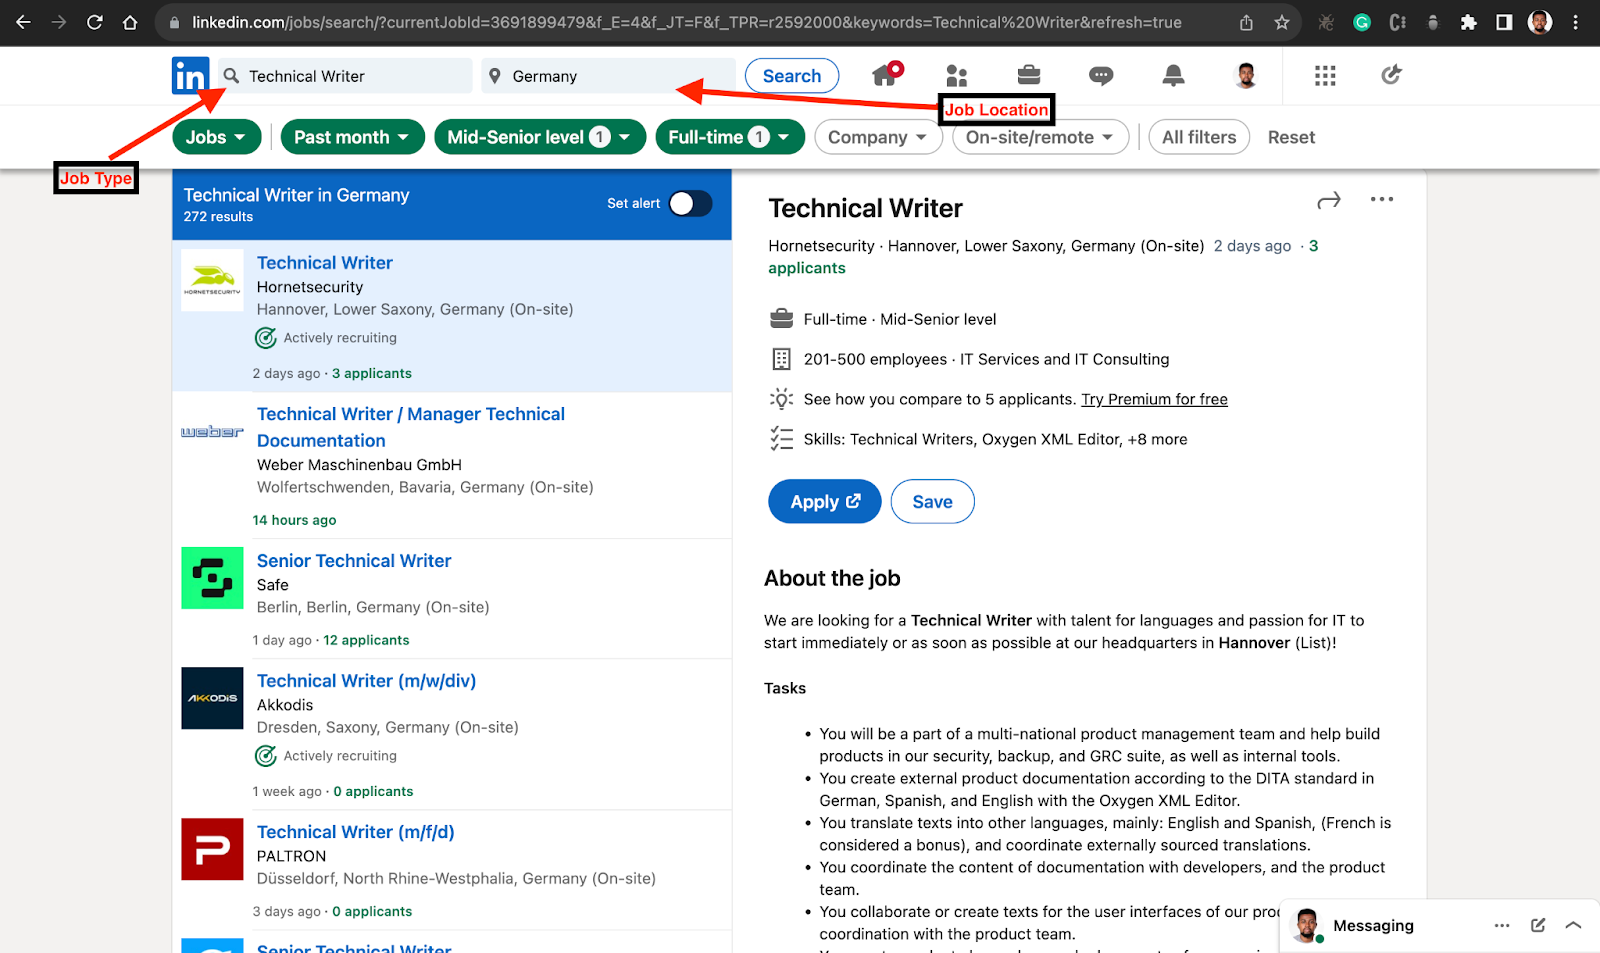
Task: Open the Notifications bell icon
Action: pyautogui.click(x=1173, y=75)
